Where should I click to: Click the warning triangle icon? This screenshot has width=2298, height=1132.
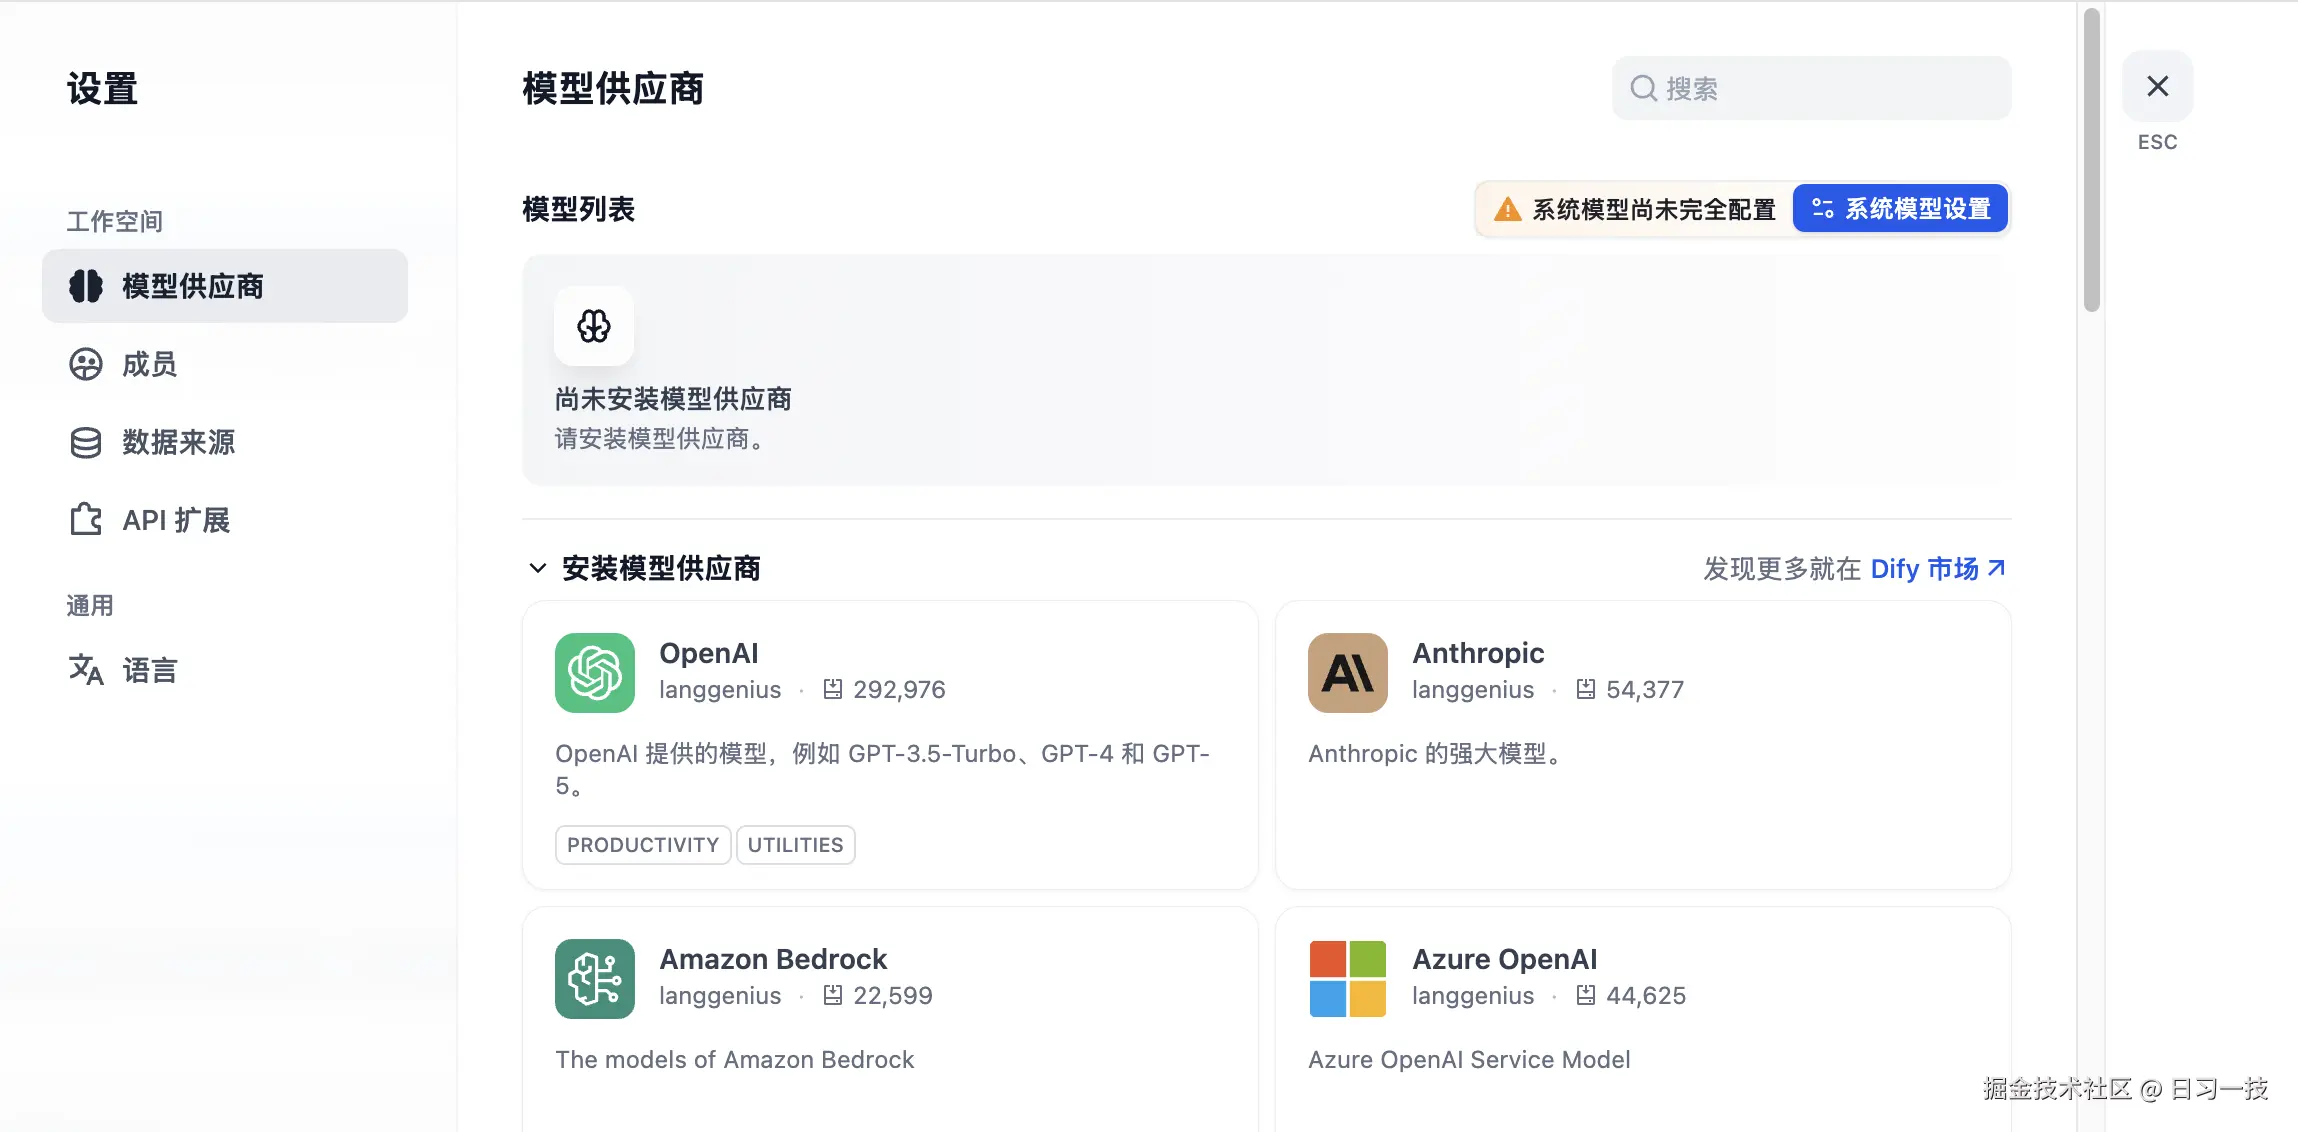click(1507, 210)
